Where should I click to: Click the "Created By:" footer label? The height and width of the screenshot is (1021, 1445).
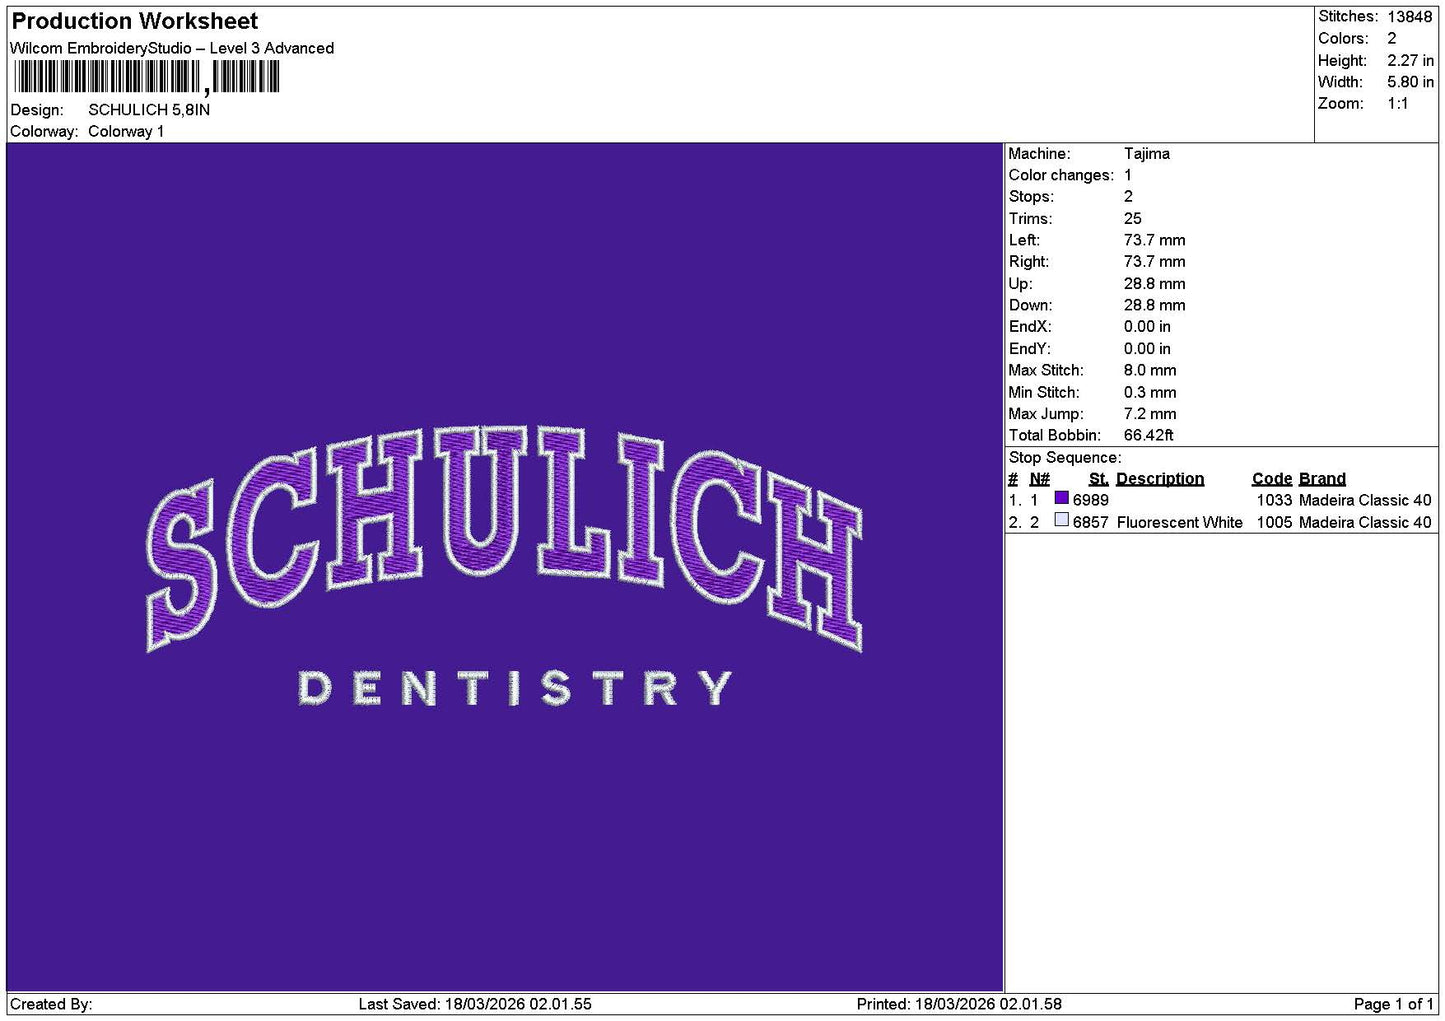click(x=51, y=1004)
